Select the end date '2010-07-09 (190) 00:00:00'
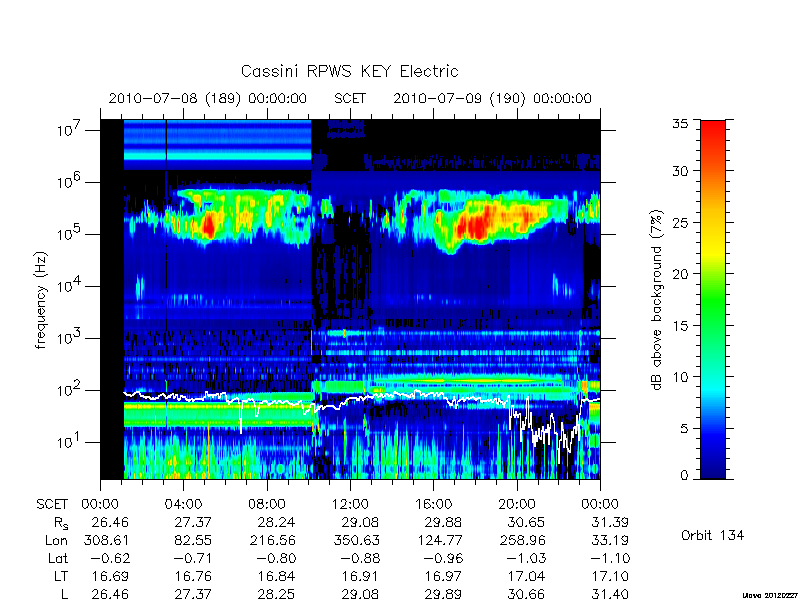This screenshot has height=600, width=800. [492, 98]
